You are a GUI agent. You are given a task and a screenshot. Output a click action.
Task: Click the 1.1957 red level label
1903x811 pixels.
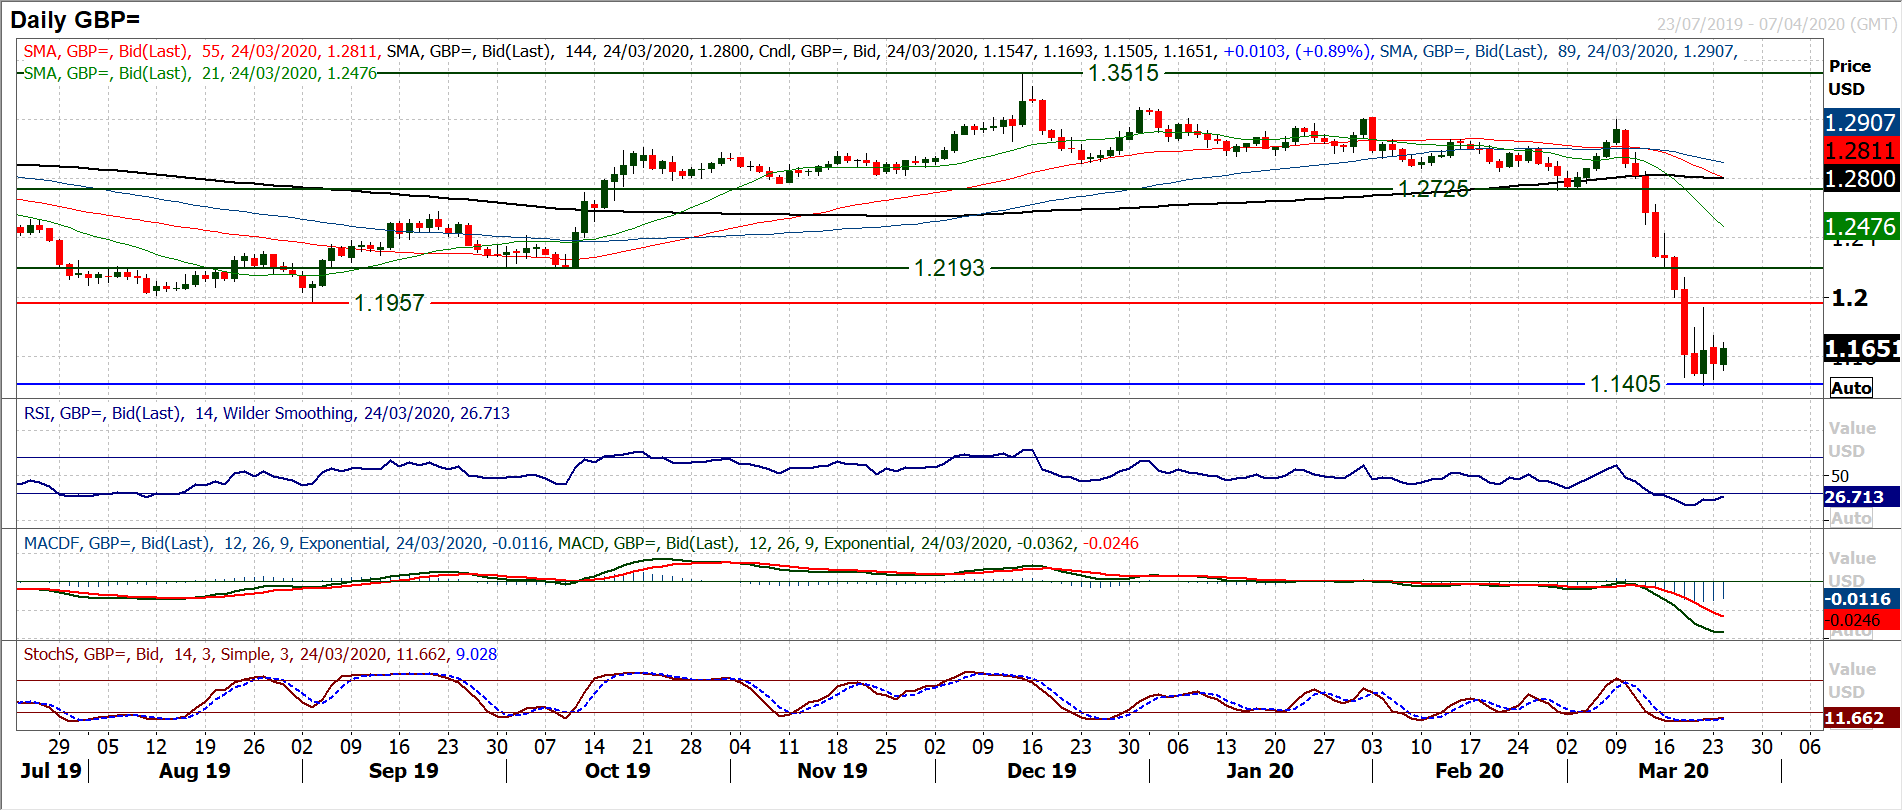[389, 303]
